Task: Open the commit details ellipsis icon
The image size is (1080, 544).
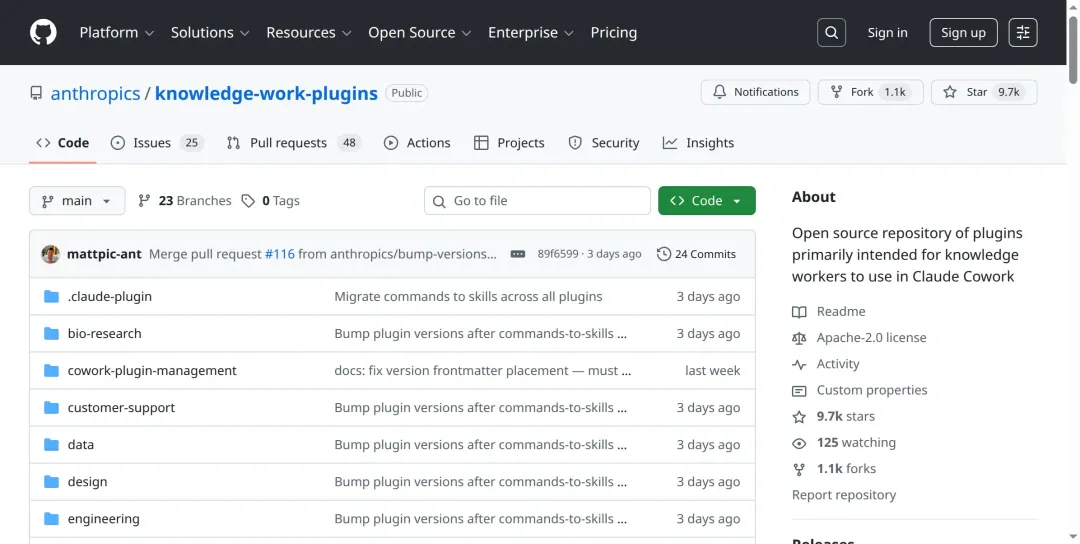Action: [518, 254]
